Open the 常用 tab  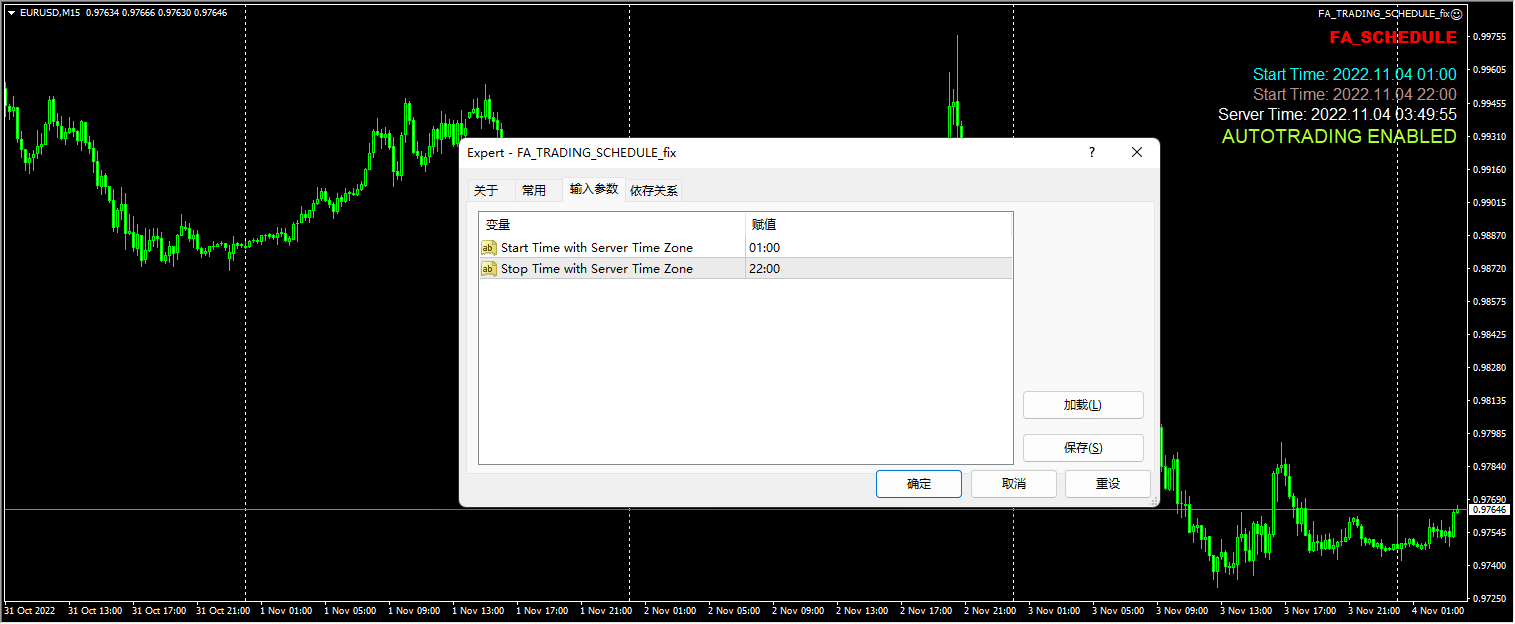point(536,189)
